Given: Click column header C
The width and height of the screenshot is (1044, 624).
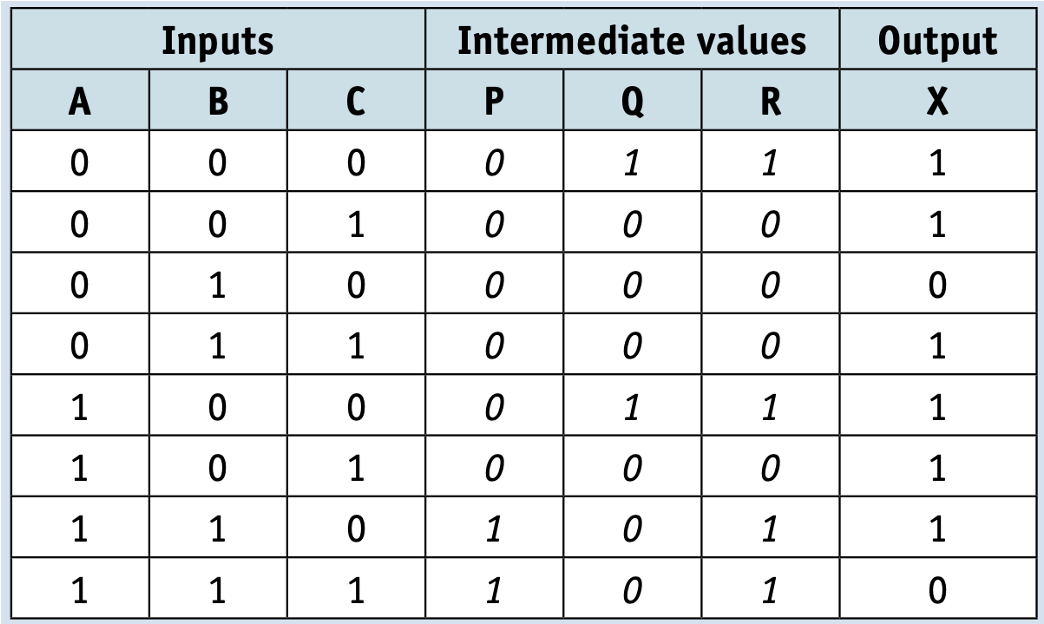Looking at the screenshot, I should (356, 100).
